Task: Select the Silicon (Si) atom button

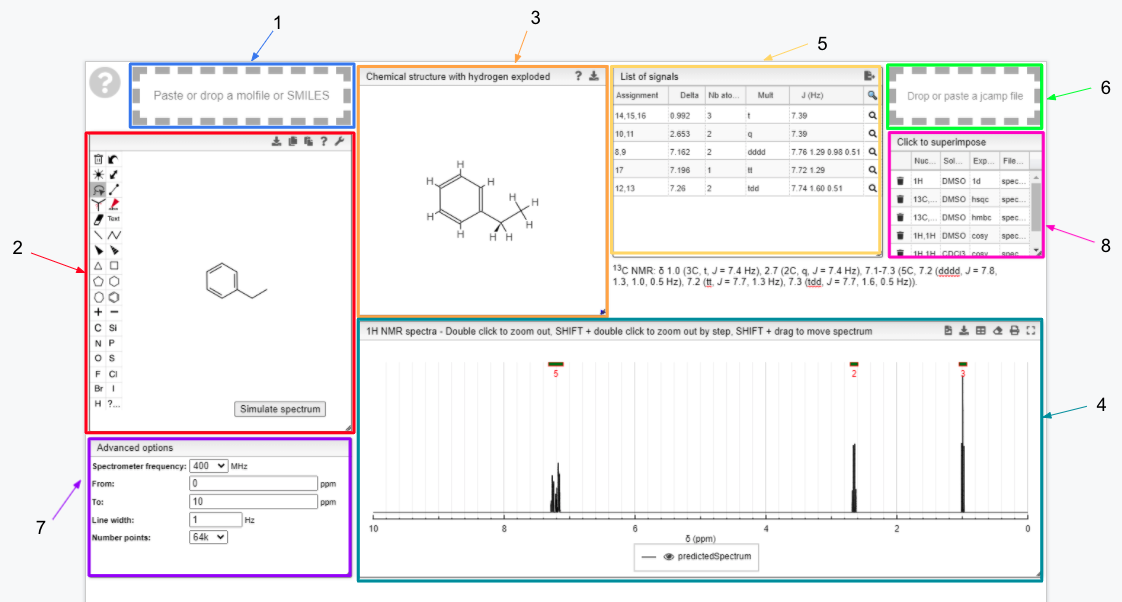Action: [x=113, y=328]
